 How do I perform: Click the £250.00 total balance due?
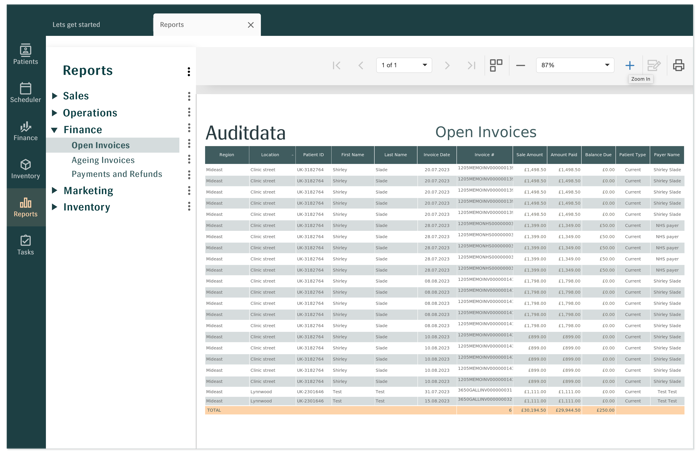[605, 410]
